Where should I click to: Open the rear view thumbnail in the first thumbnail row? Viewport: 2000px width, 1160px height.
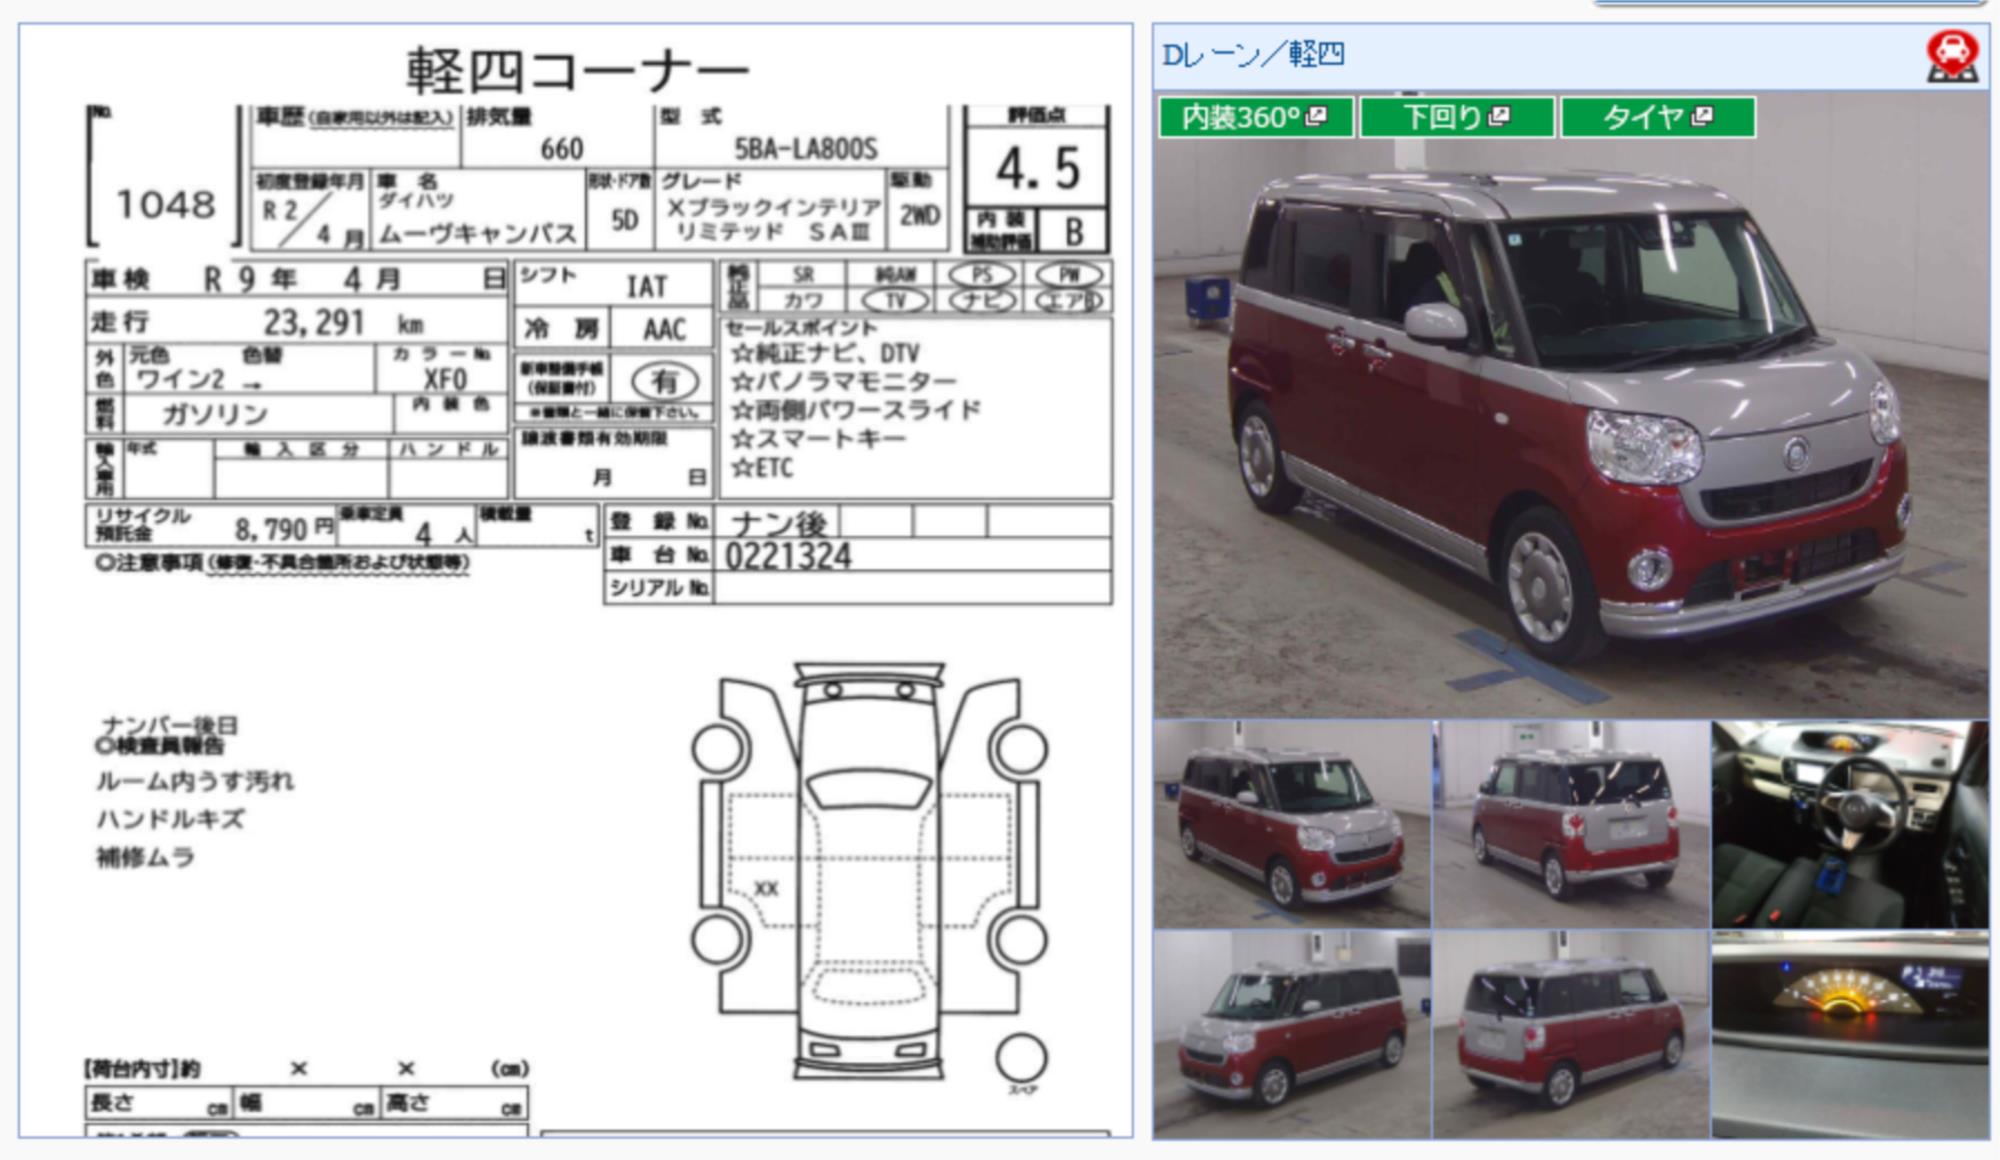point(1571,824)
